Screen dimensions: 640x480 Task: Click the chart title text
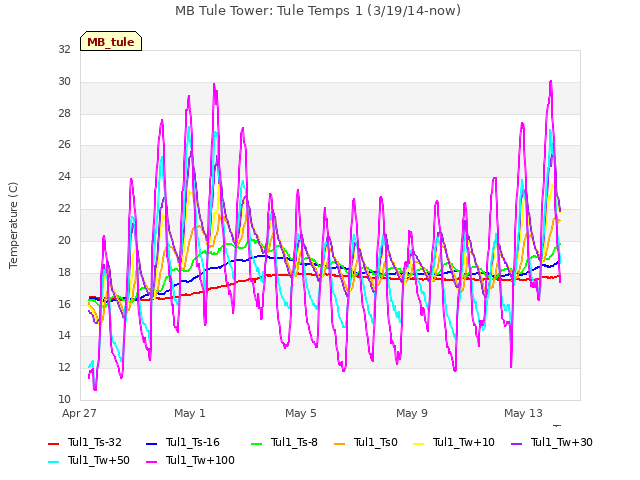click(x=318, y=11)
